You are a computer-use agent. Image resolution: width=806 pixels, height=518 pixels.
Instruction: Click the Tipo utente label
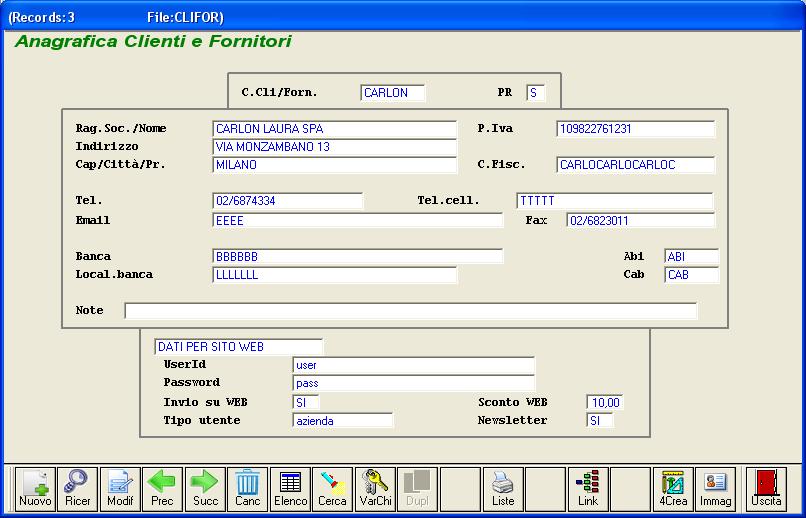coord(202,420)
